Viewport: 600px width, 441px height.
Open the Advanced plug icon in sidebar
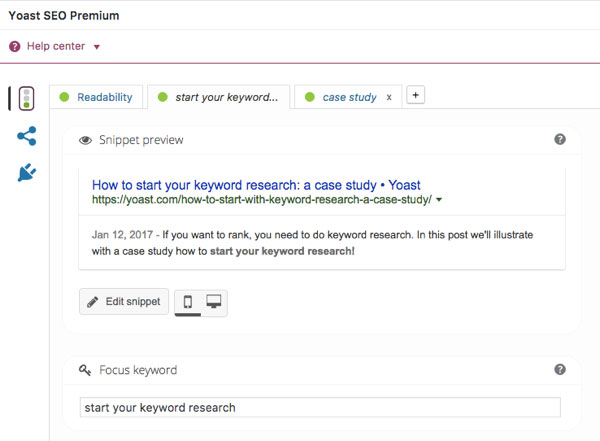(x=27, y=172)
